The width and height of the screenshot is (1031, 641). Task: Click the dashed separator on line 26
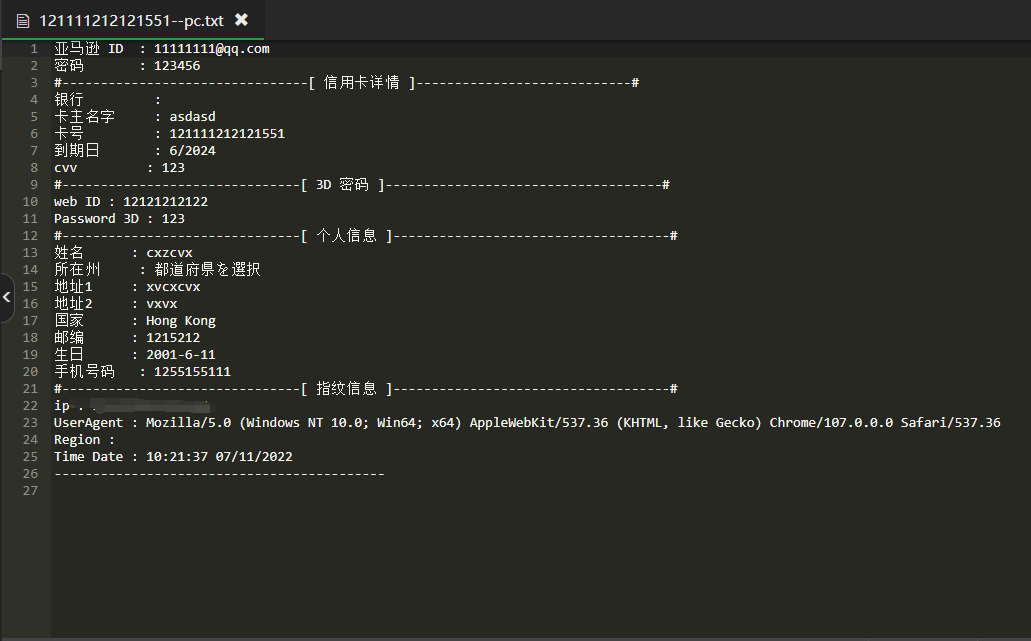[x=218, y=474]
